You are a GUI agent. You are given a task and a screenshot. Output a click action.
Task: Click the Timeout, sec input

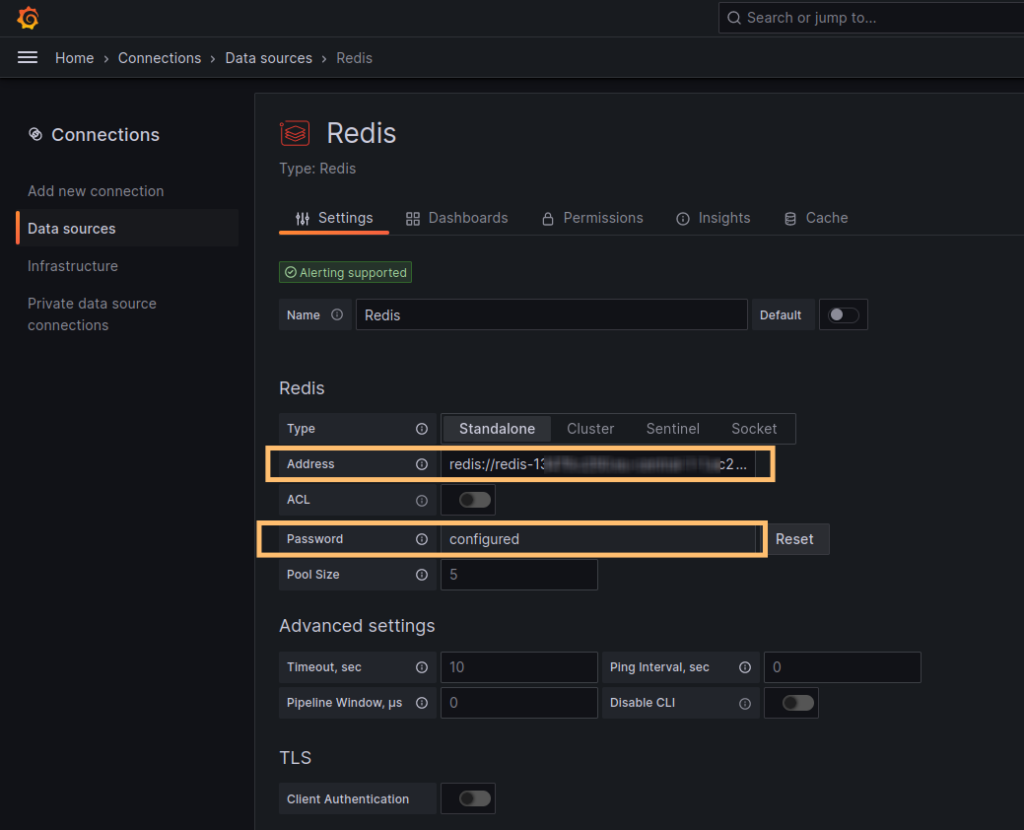click(x=519, y=667)
